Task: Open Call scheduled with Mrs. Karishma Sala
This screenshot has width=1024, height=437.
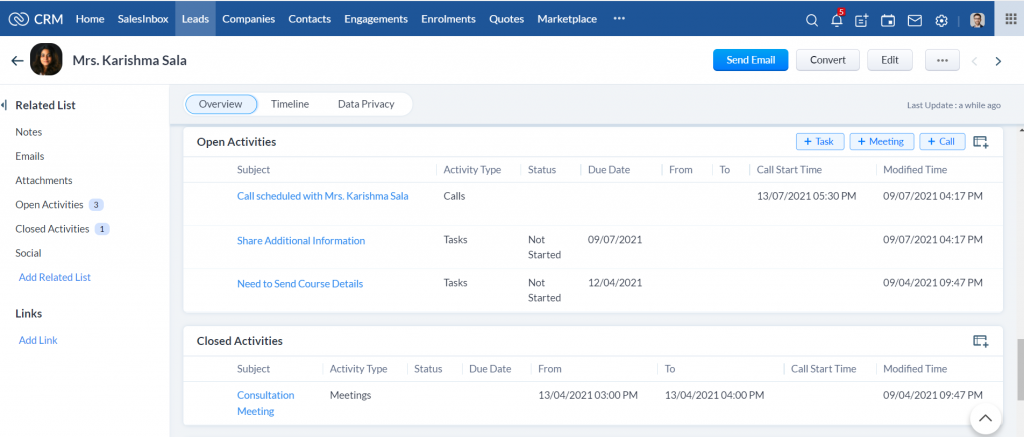Action: [323, 196]
